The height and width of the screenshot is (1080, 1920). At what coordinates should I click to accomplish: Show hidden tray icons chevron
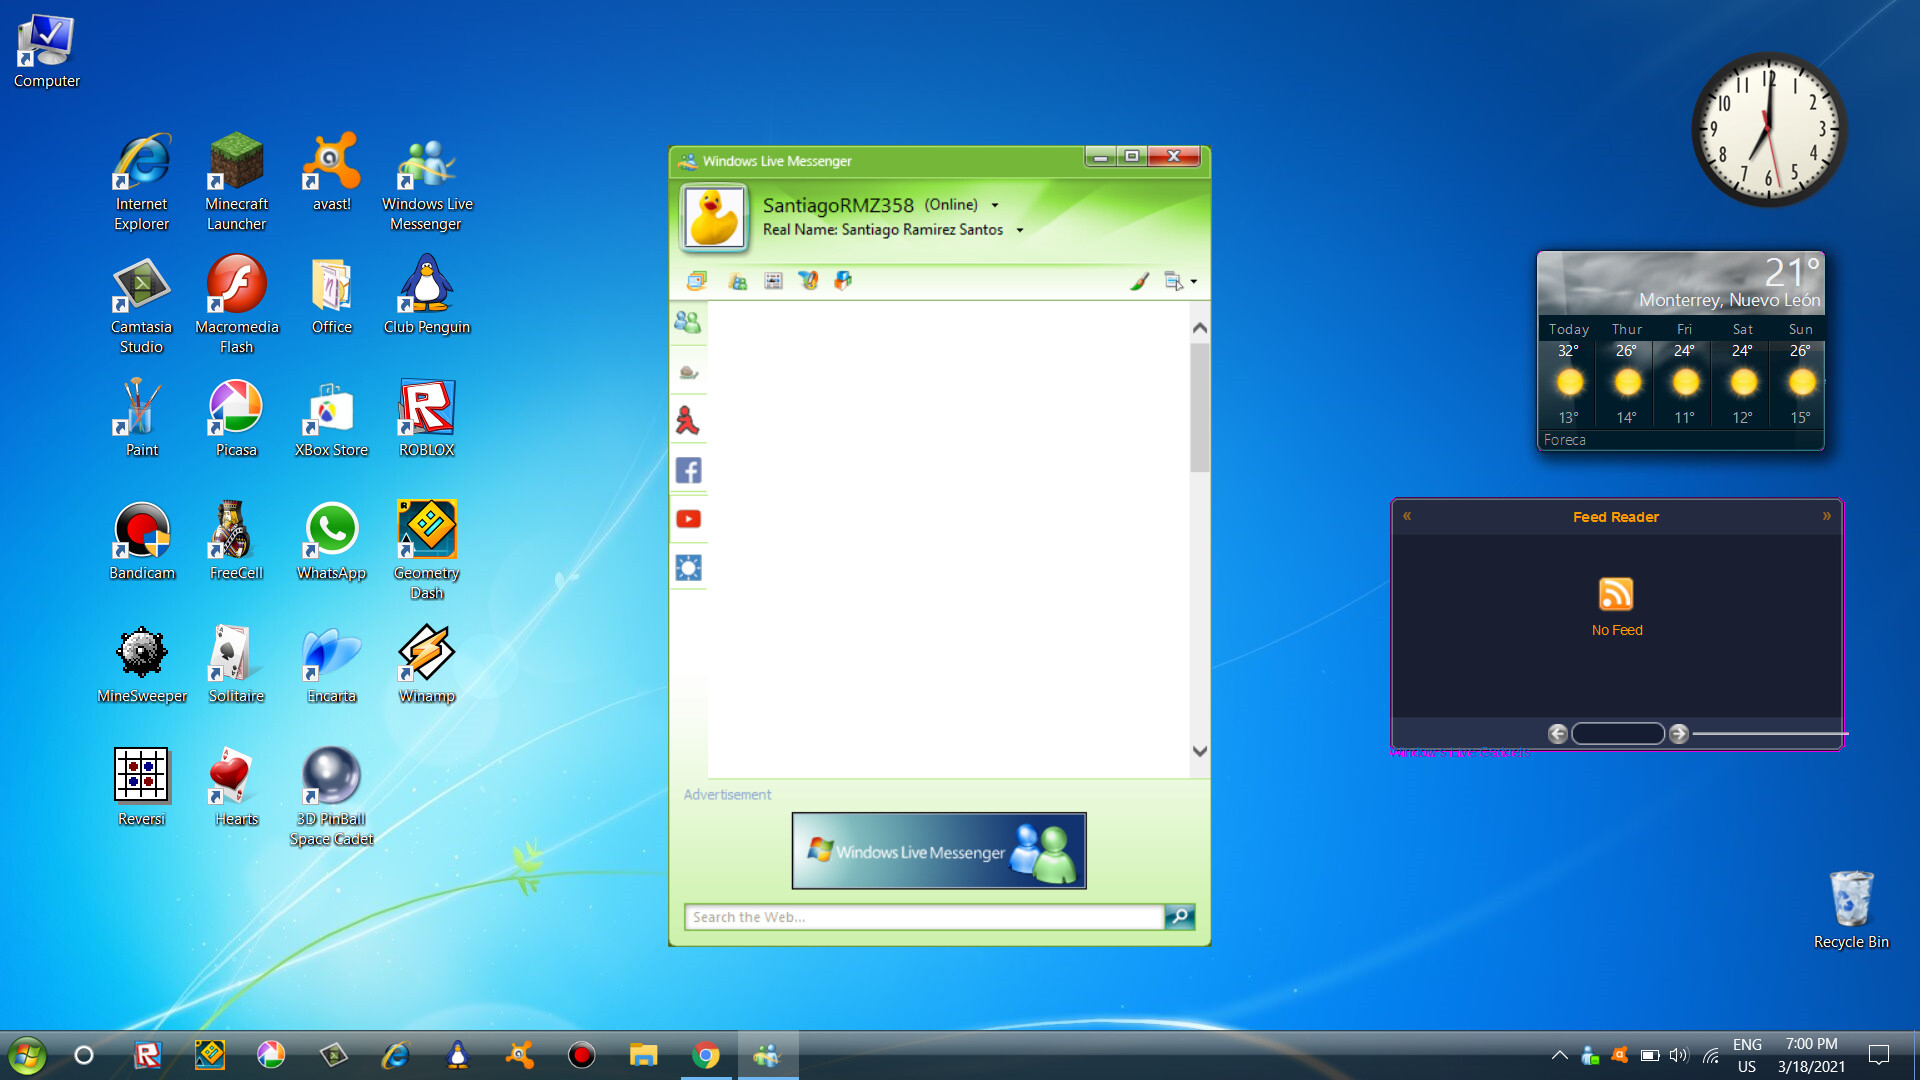(x=1559, y=1055)
